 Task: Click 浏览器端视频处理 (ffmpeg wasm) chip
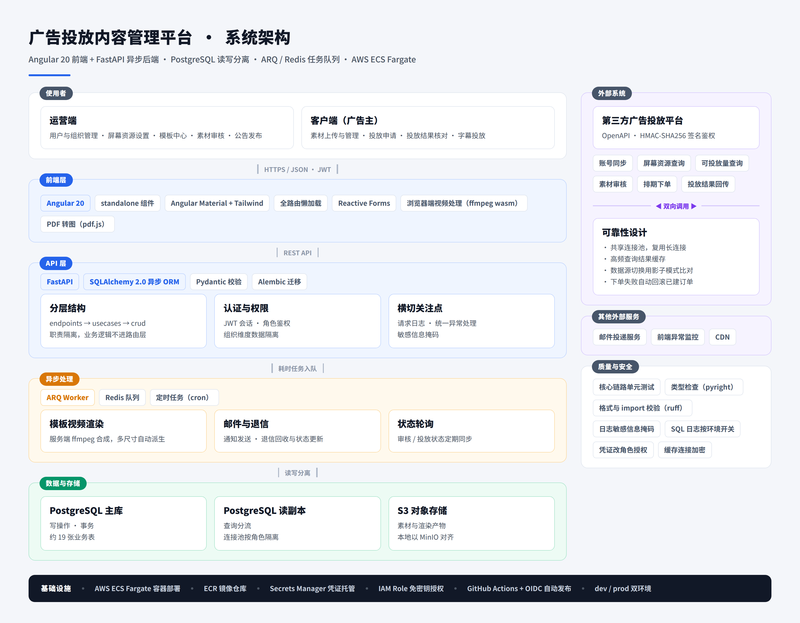464,203
